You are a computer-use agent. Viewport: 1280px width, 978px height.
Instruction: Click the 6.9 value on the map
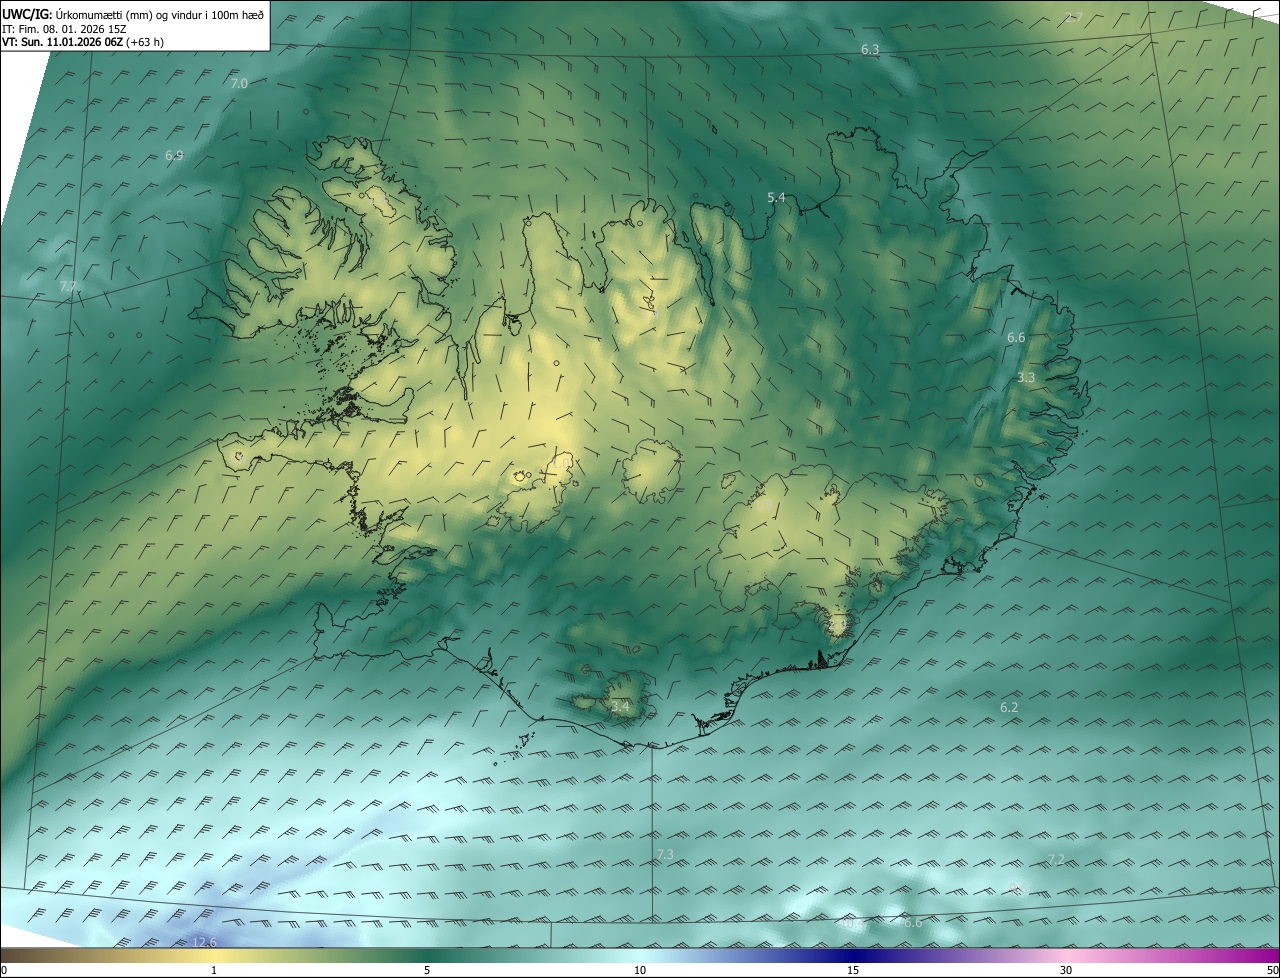coord(174,156)
